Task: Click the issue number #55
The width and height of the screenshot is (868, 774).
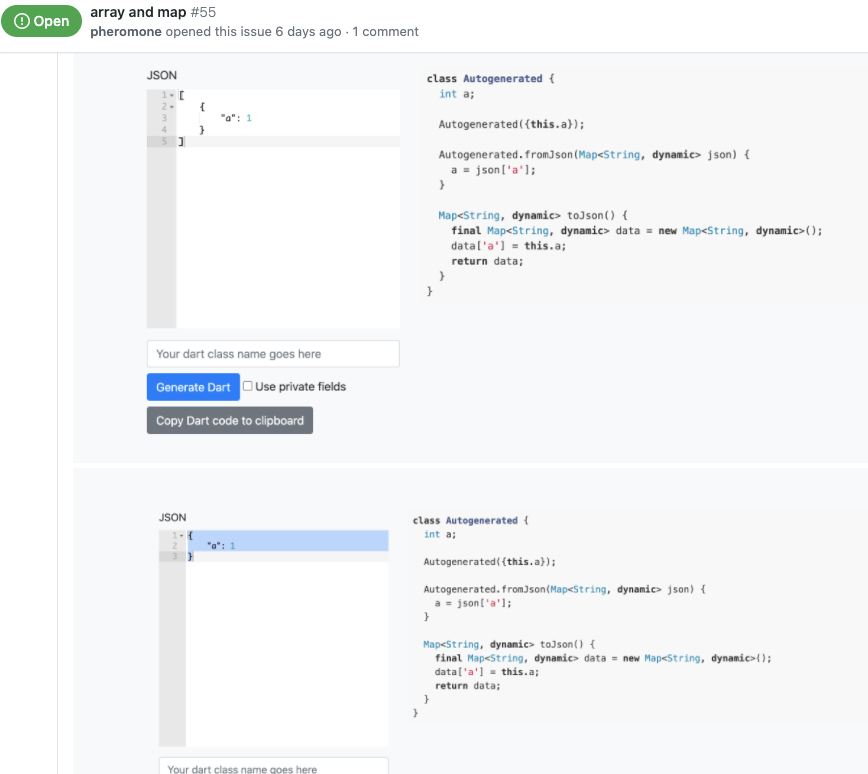Action: point(203,12)
